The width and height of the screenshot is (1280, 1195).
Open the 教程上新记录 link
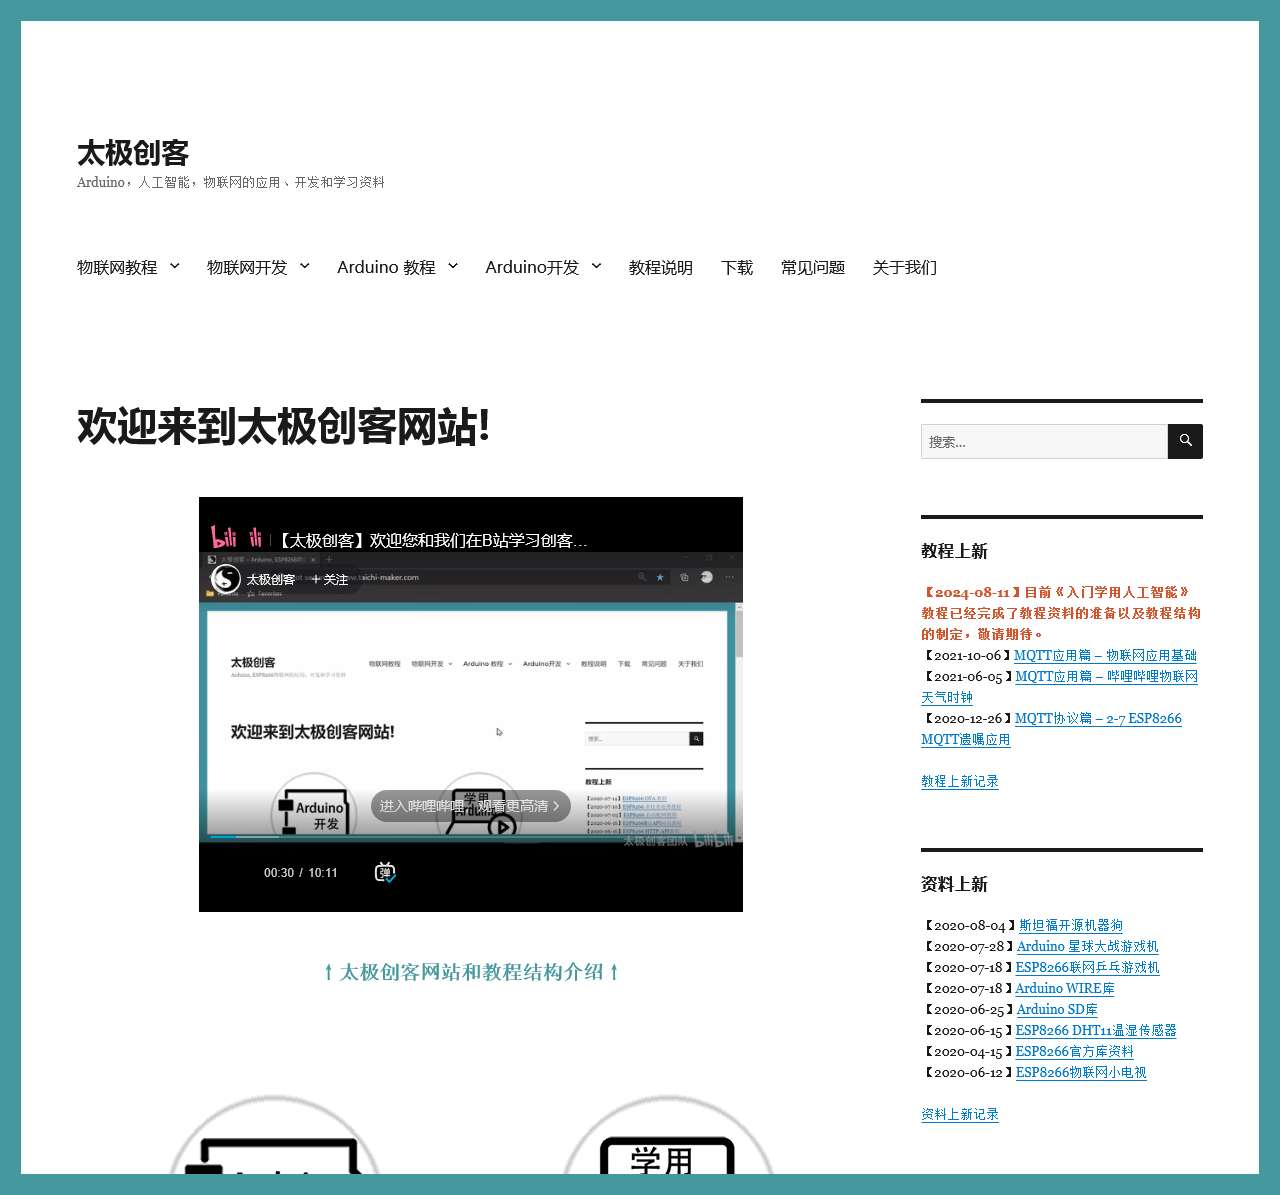tap(959, 782)
